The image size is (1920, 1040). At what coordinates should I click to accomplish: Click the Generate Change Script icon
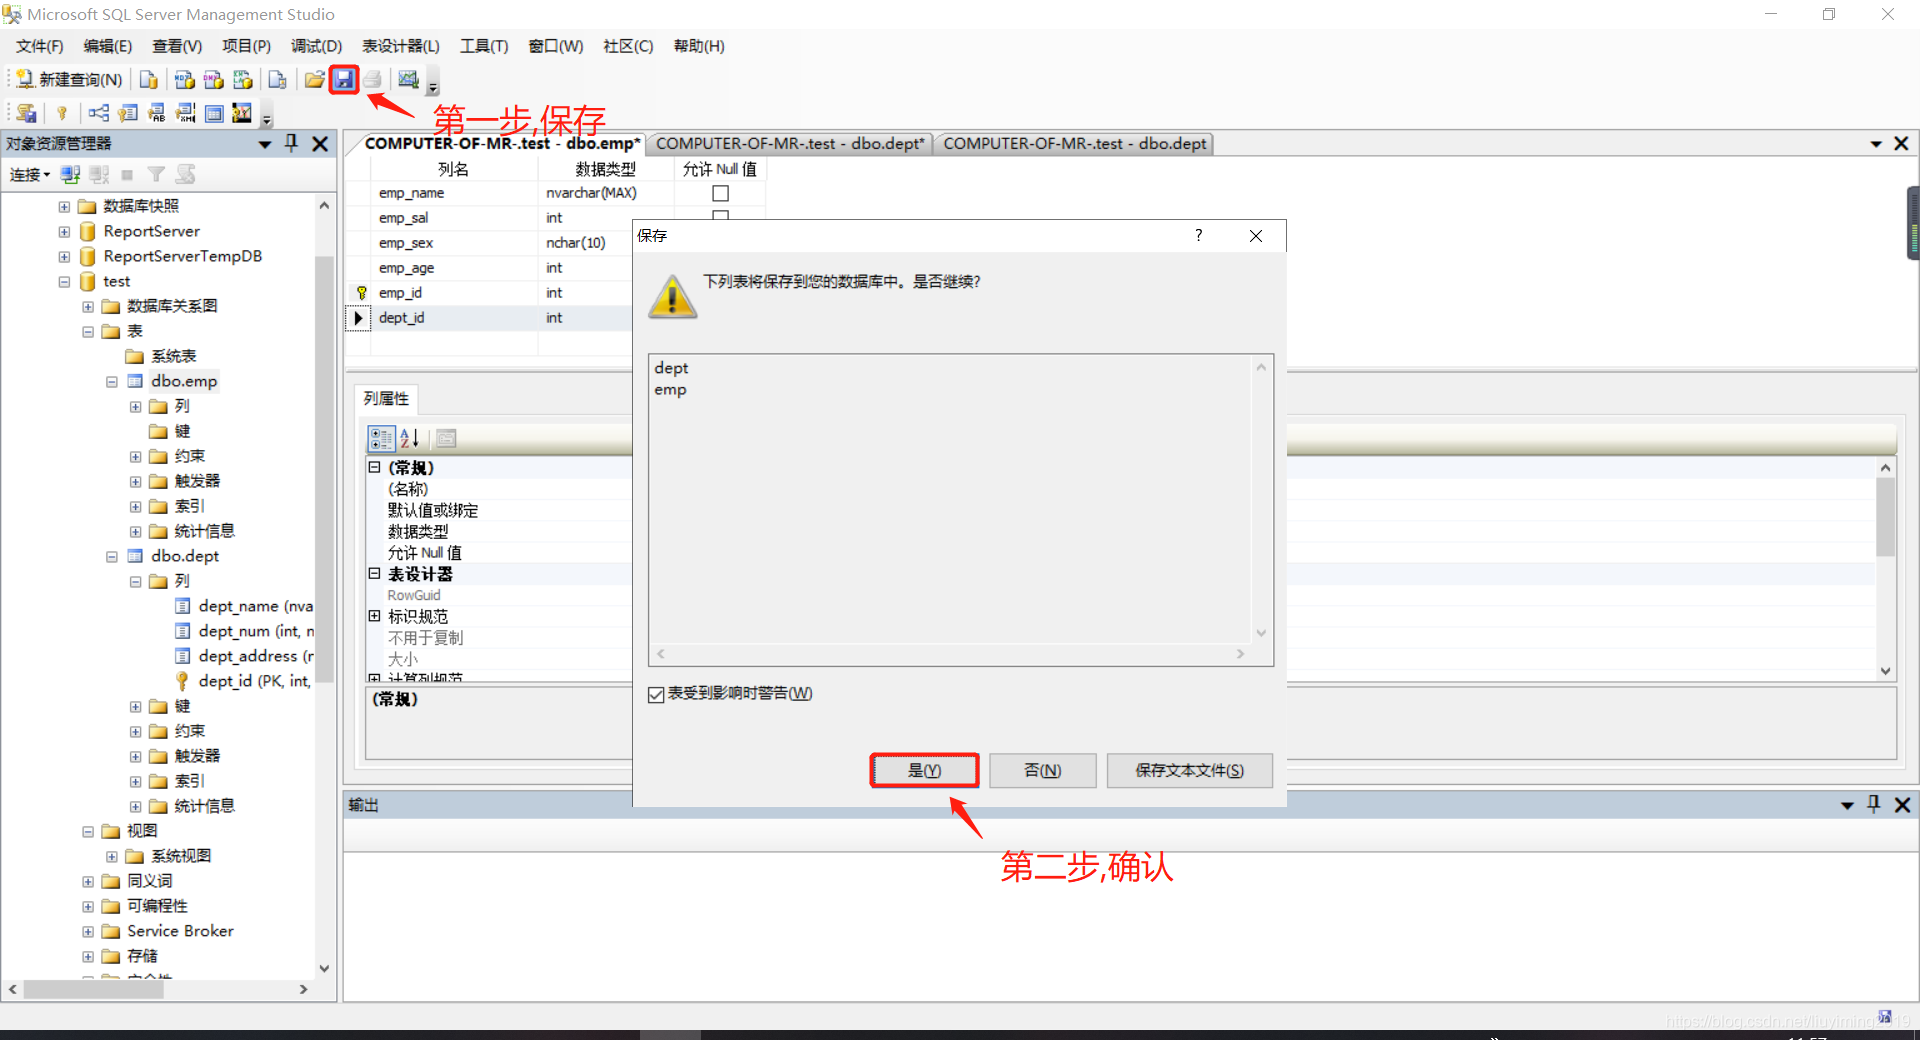click(26, 113)
